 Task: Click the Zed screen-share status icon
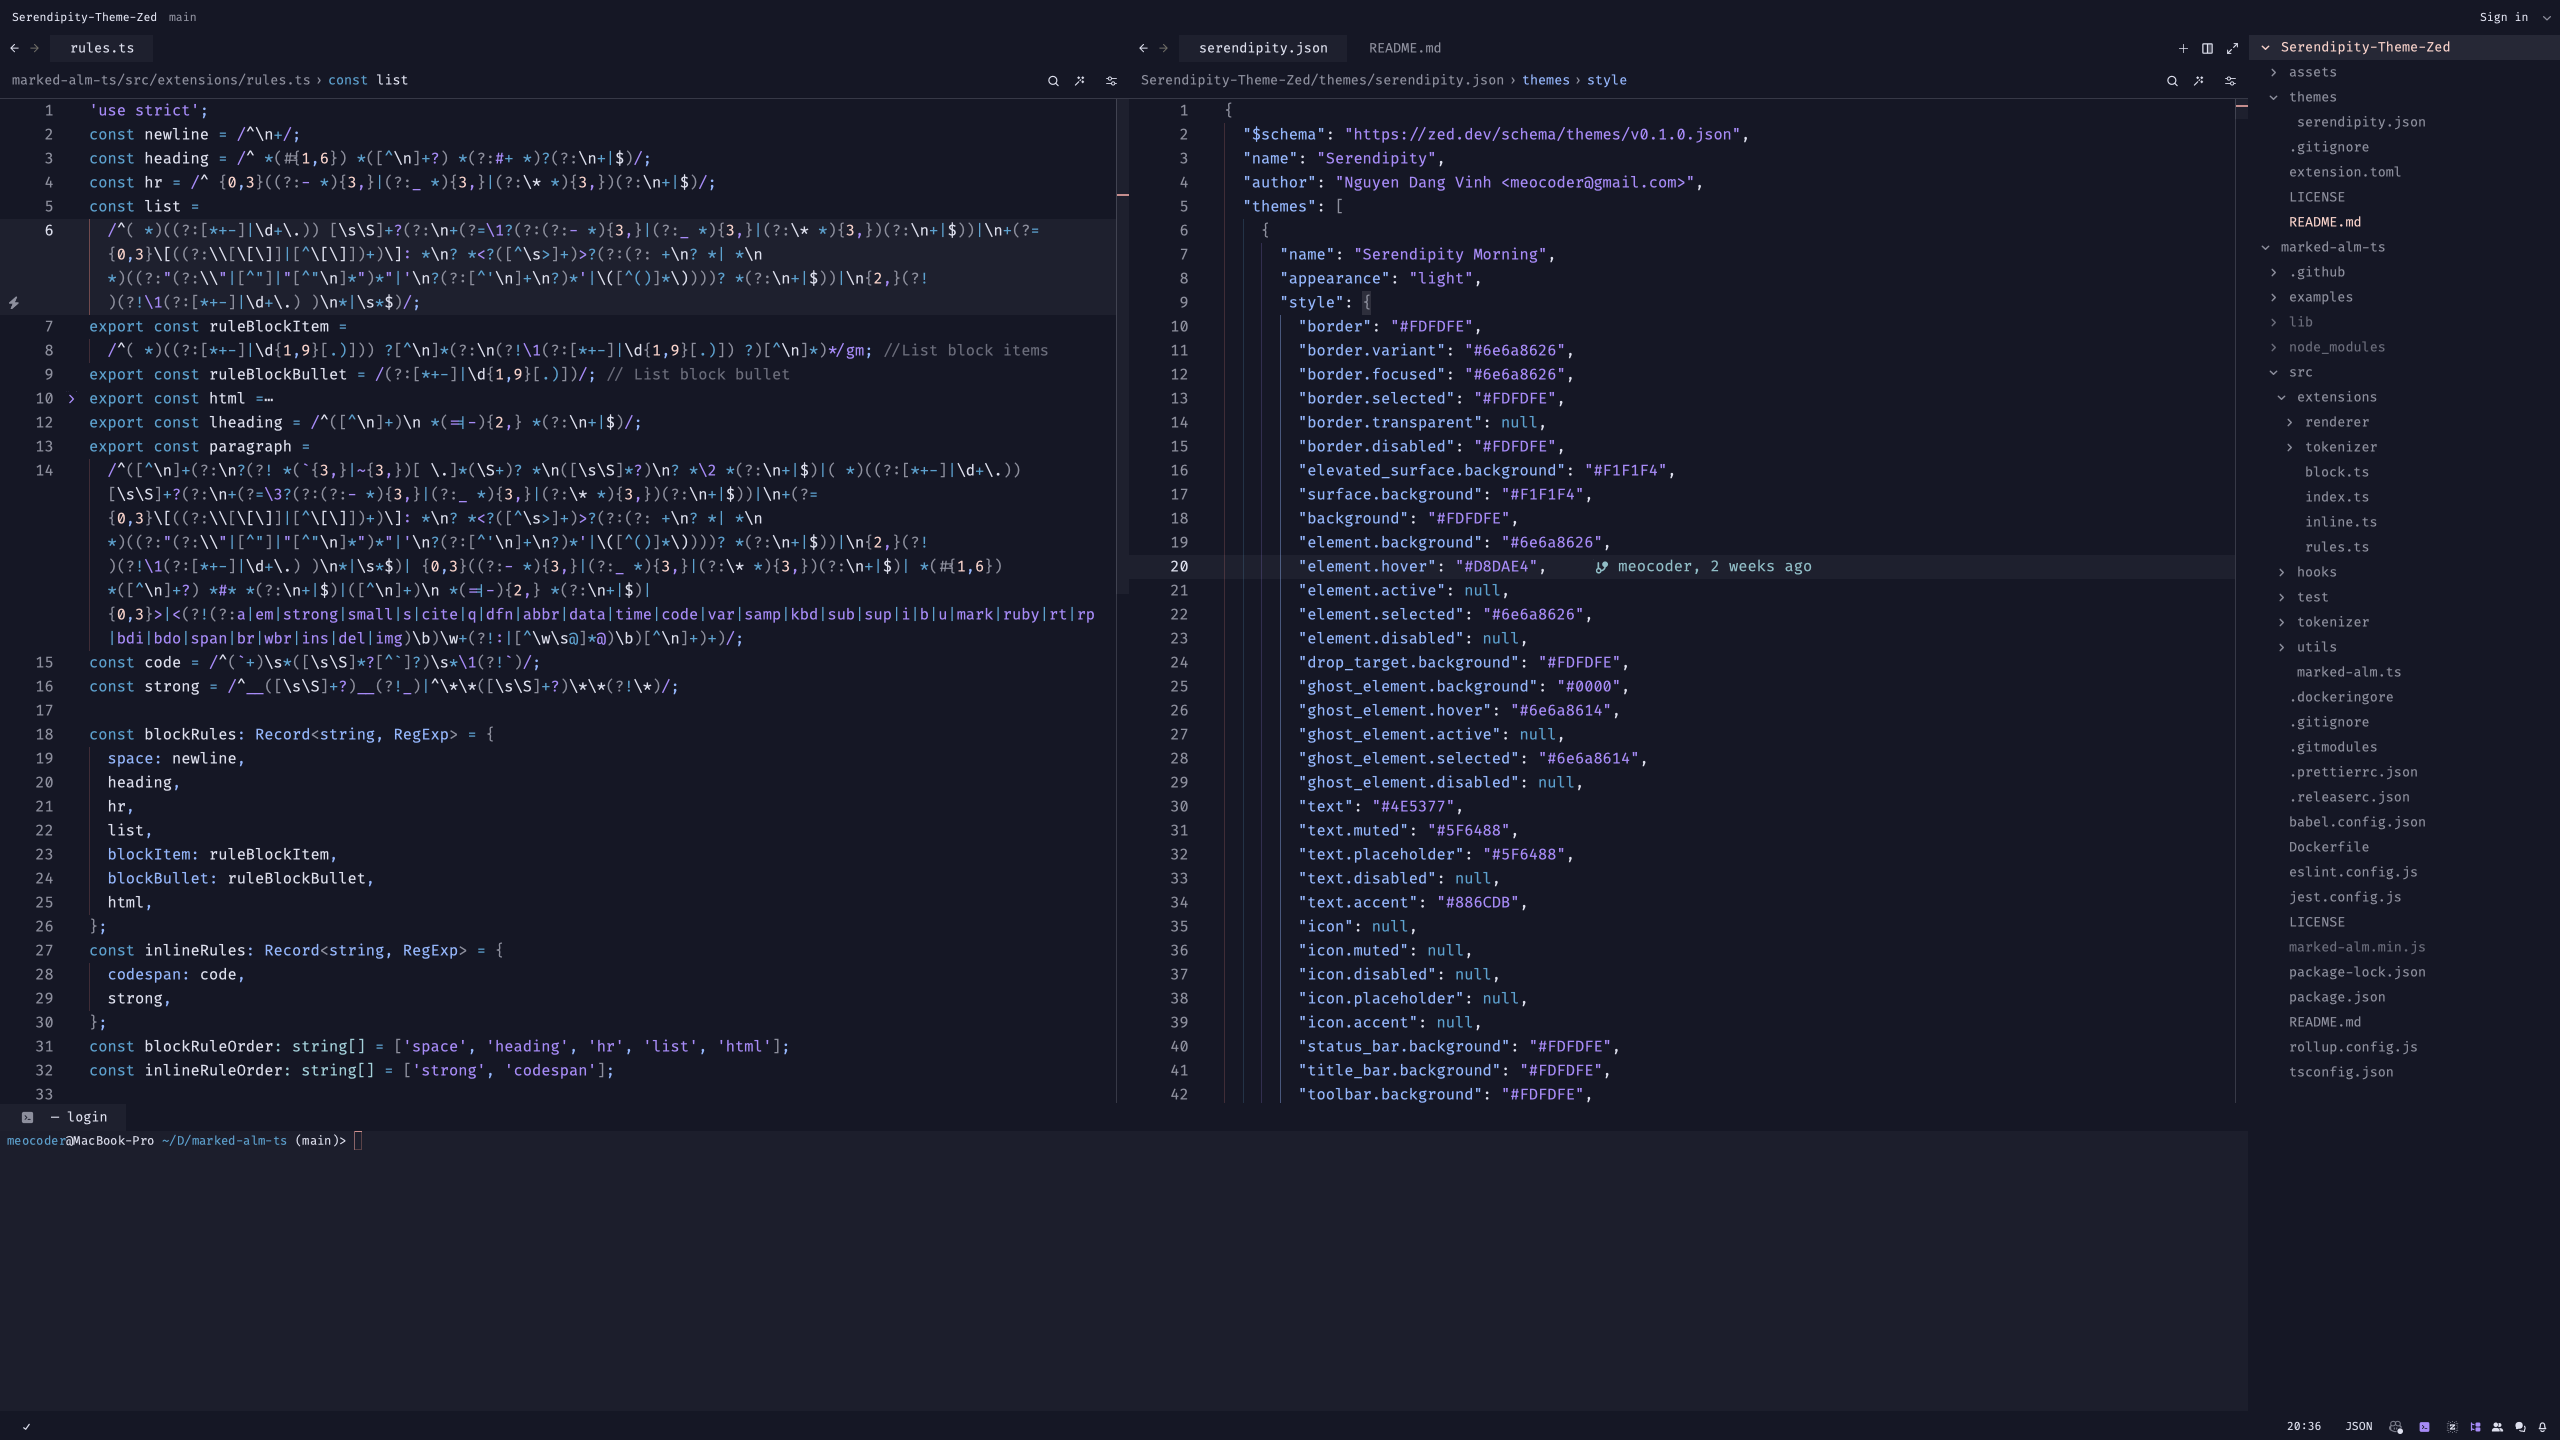[x=2452, y=1426]
